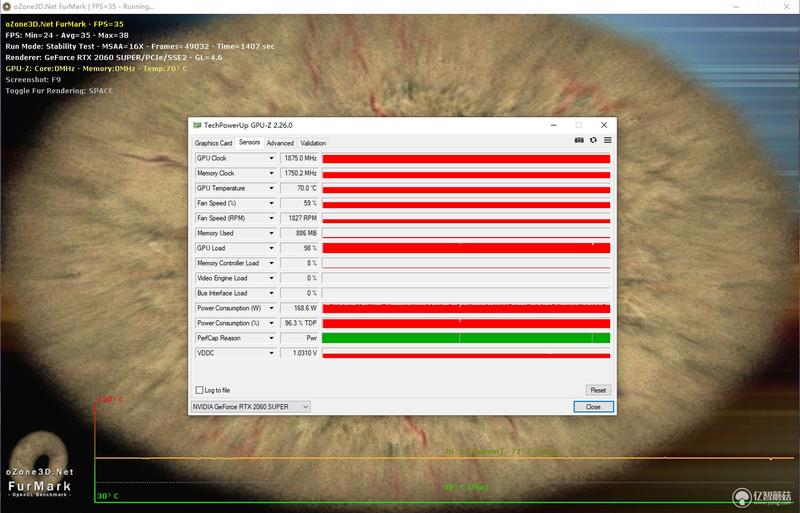
Task: Go to the Validation tab
Action: tap(313, 143)
